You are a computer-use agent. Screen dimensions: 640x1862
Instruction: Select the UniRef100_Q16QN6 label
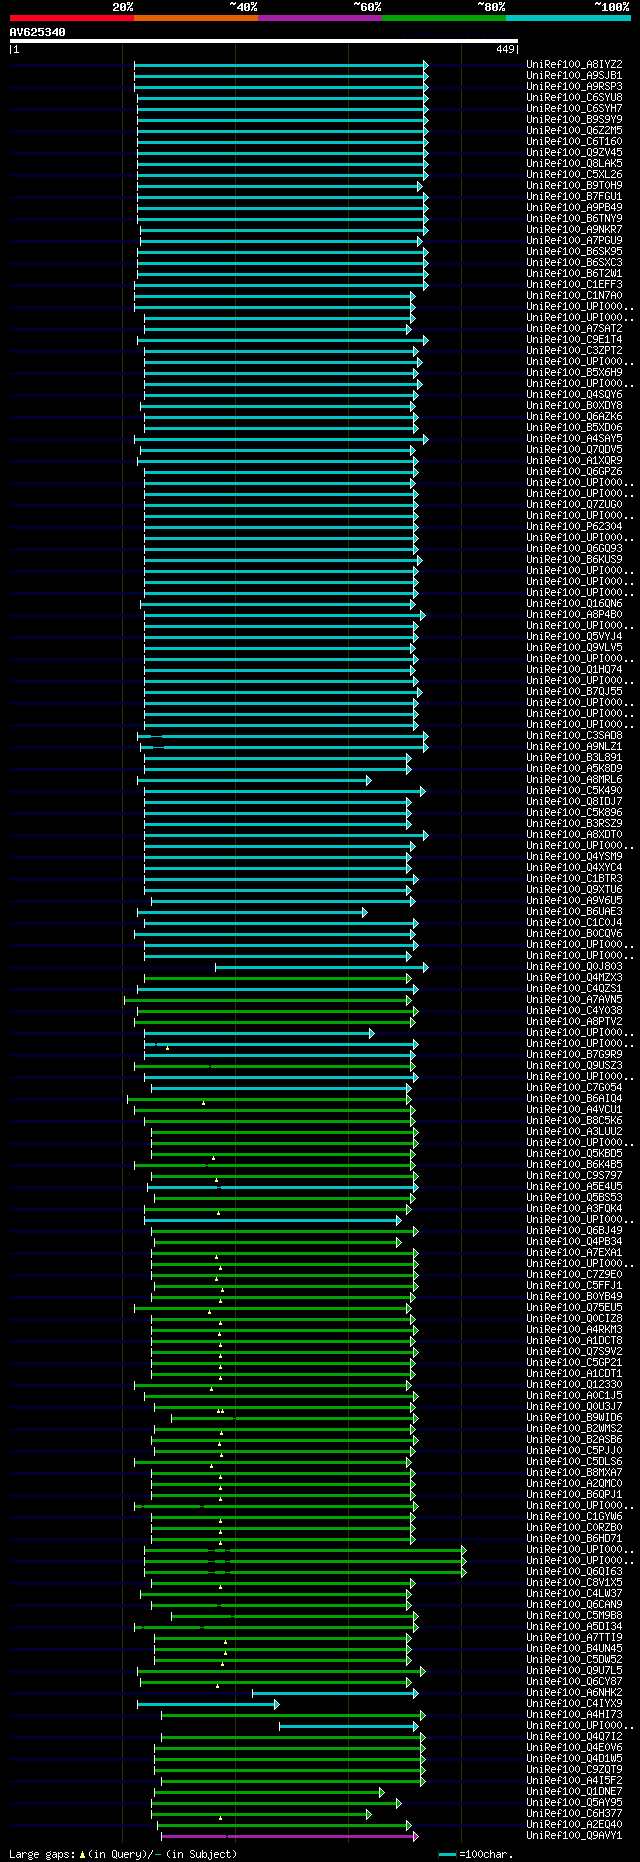tap(574, 603)
